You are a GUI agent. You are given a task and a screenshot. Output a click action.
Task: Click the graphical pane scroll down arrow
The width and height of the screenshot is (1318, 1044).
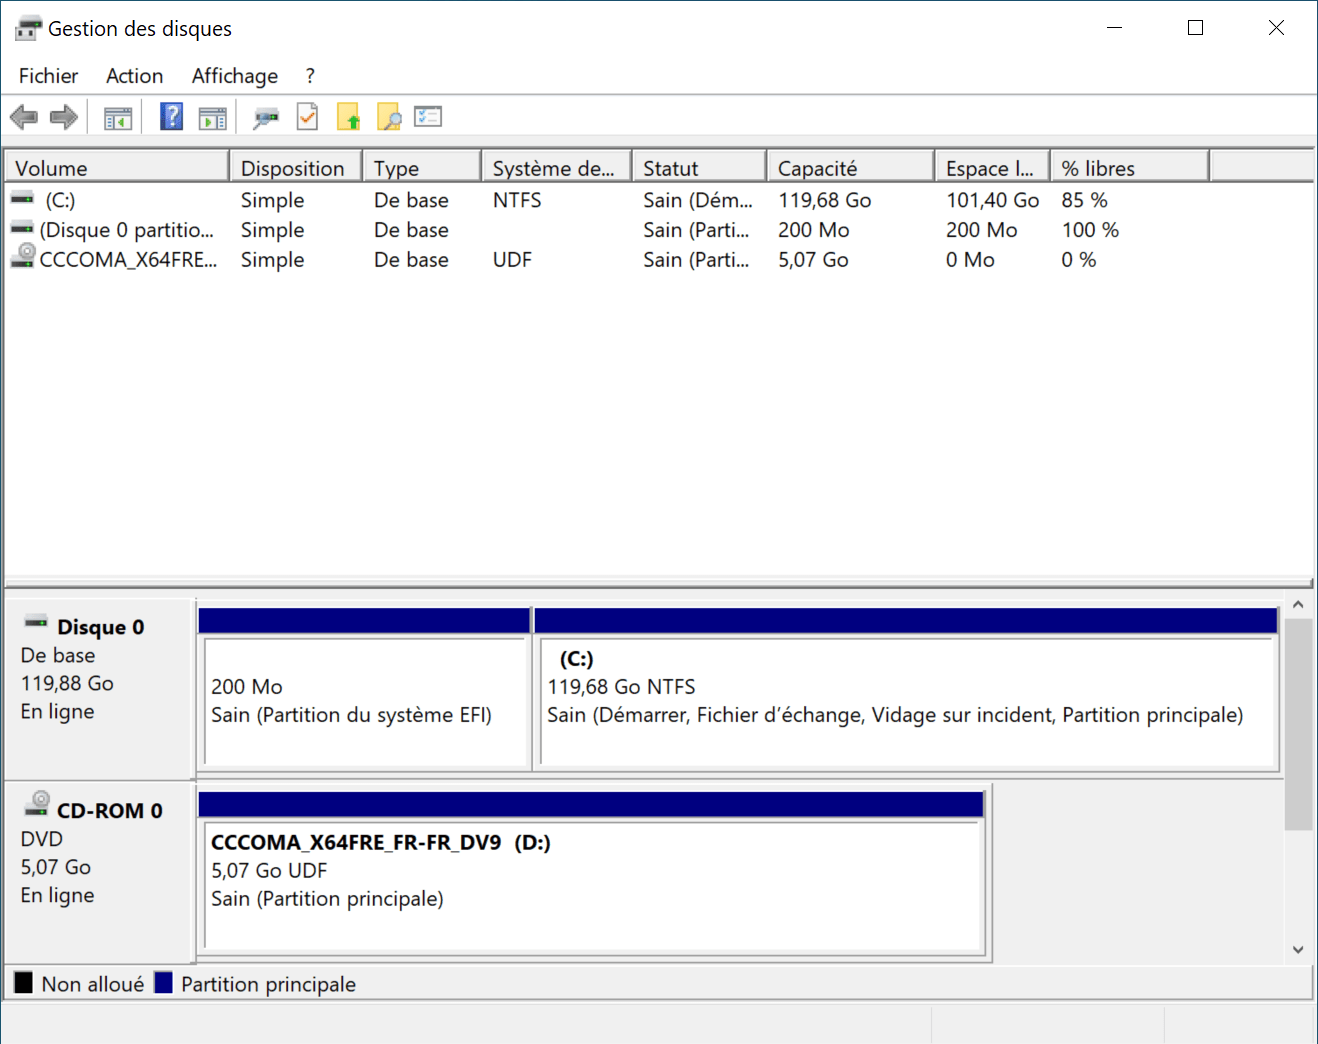(x=1298, y=949)
